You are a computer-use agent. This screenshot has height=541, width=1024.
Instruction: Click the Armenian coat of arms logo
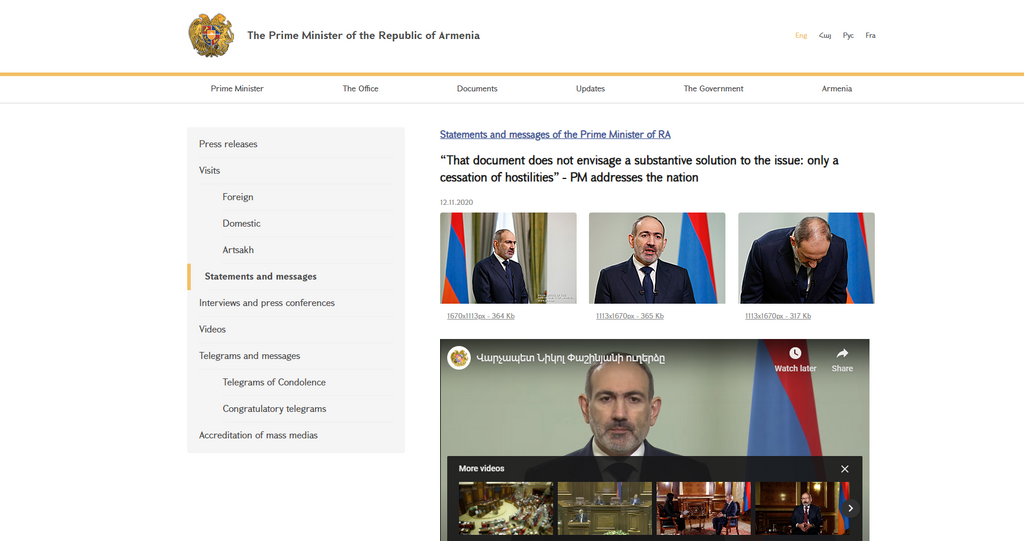point(211,35)
